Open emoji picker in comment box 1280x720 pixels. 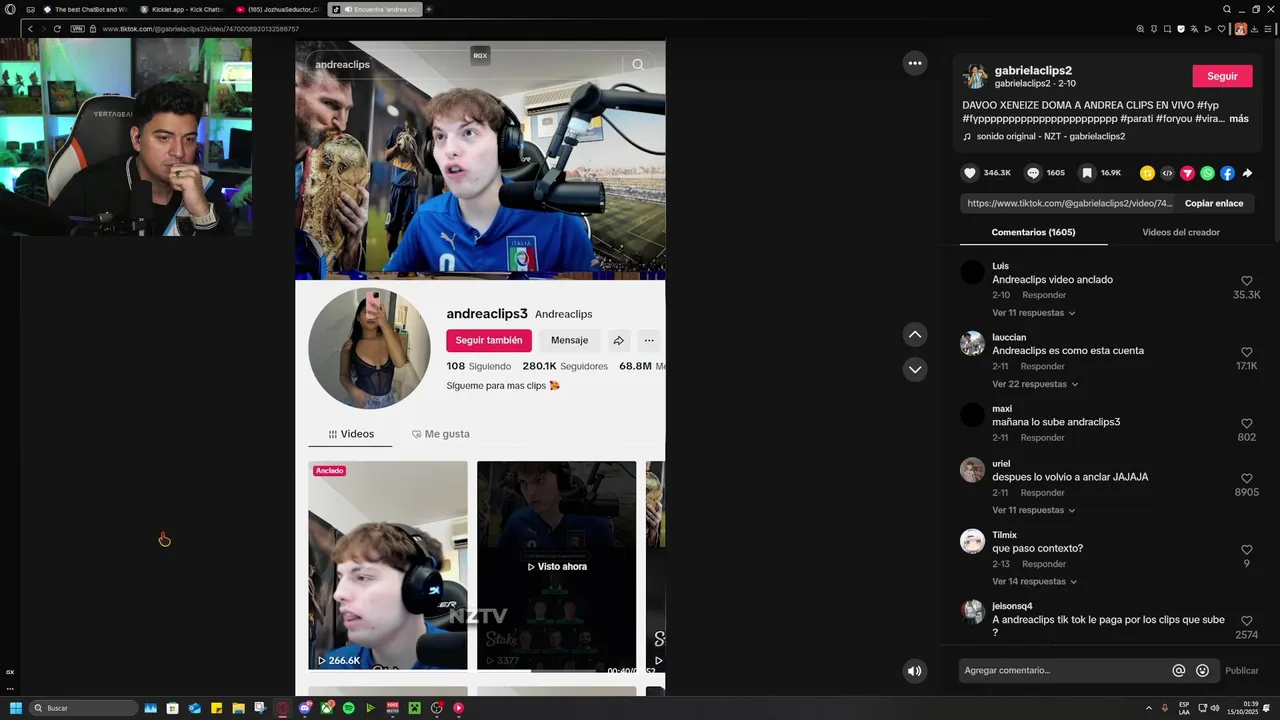[x=1202, y=671]
